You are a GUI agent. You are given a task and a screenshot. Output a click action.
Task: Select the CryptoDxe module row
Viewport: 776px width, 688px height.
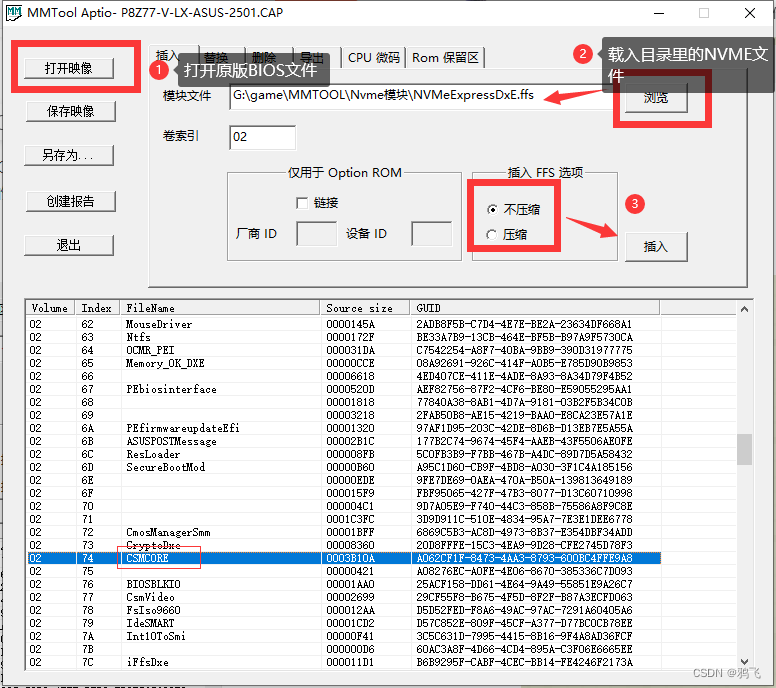click(x=344, y=545)
